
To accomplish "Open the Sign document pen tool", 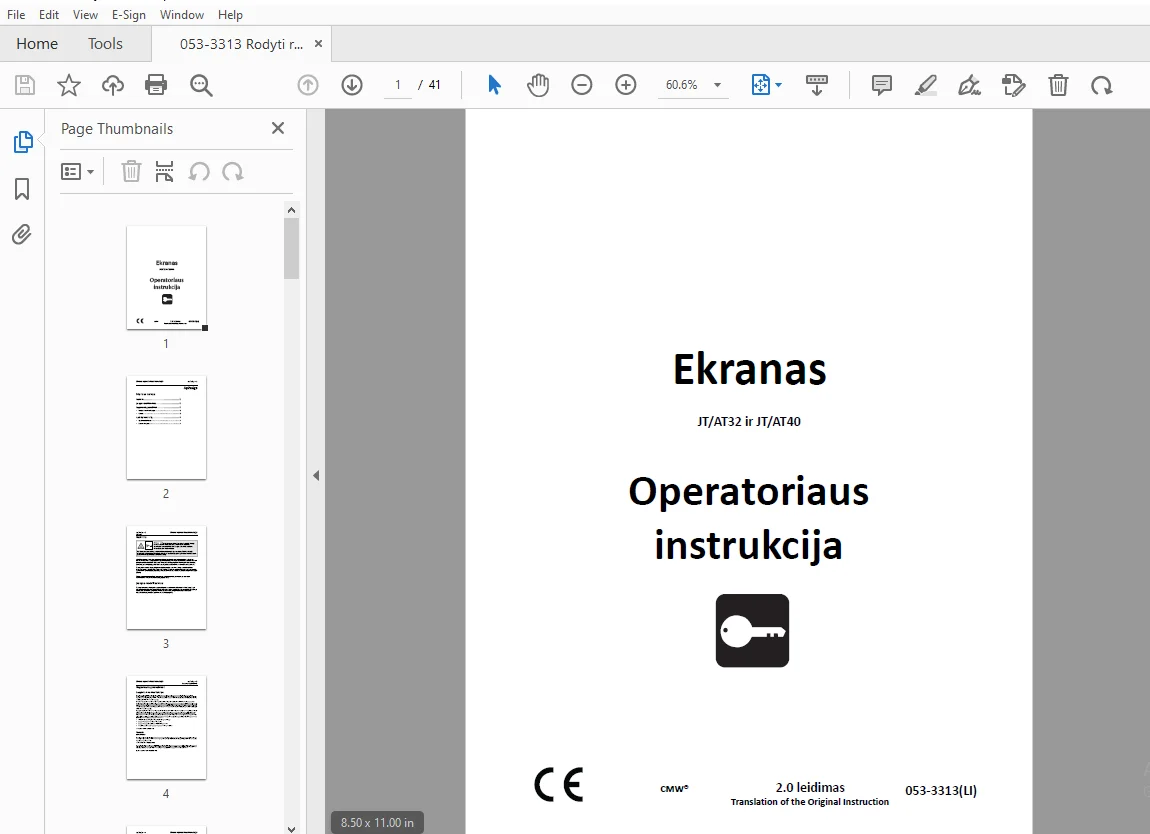I will 970,85.
